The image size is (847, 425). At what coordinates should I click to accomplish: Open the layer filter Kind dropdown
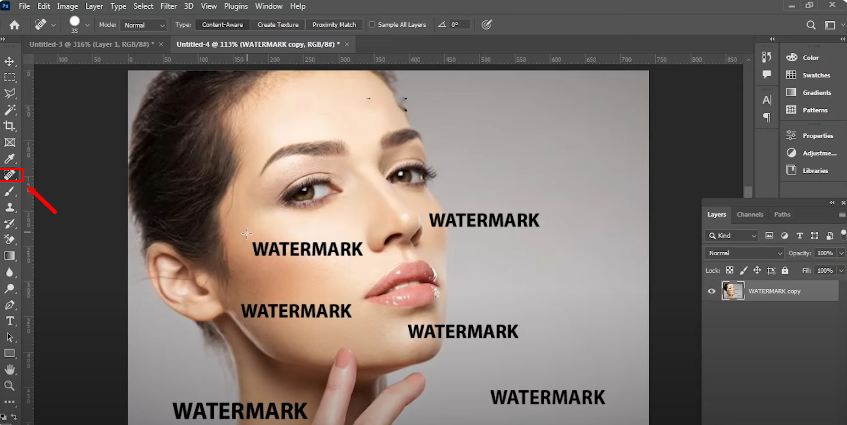(x=732, y=235)
